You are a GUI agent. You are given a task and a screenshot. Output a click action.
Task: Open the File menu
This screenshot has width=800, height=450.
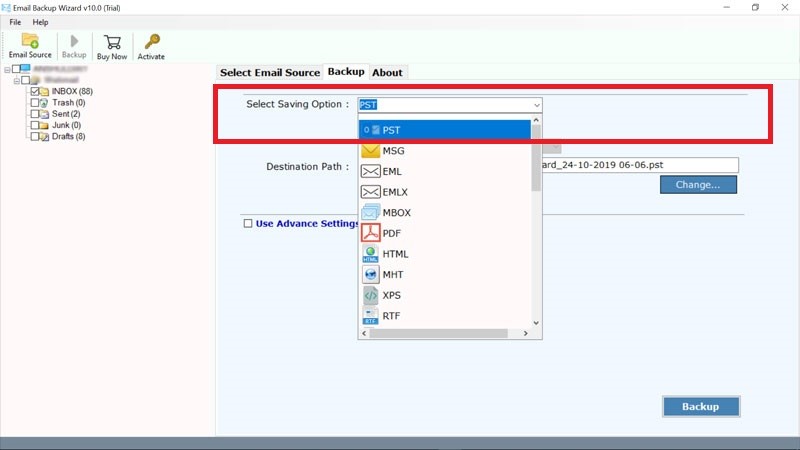(x=15, y=22)
